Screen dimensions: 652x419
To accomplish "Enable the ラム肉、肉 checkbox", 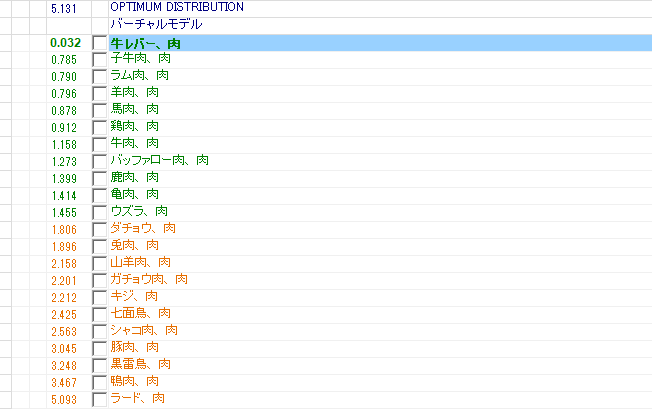I will click(x=99, y=77).
